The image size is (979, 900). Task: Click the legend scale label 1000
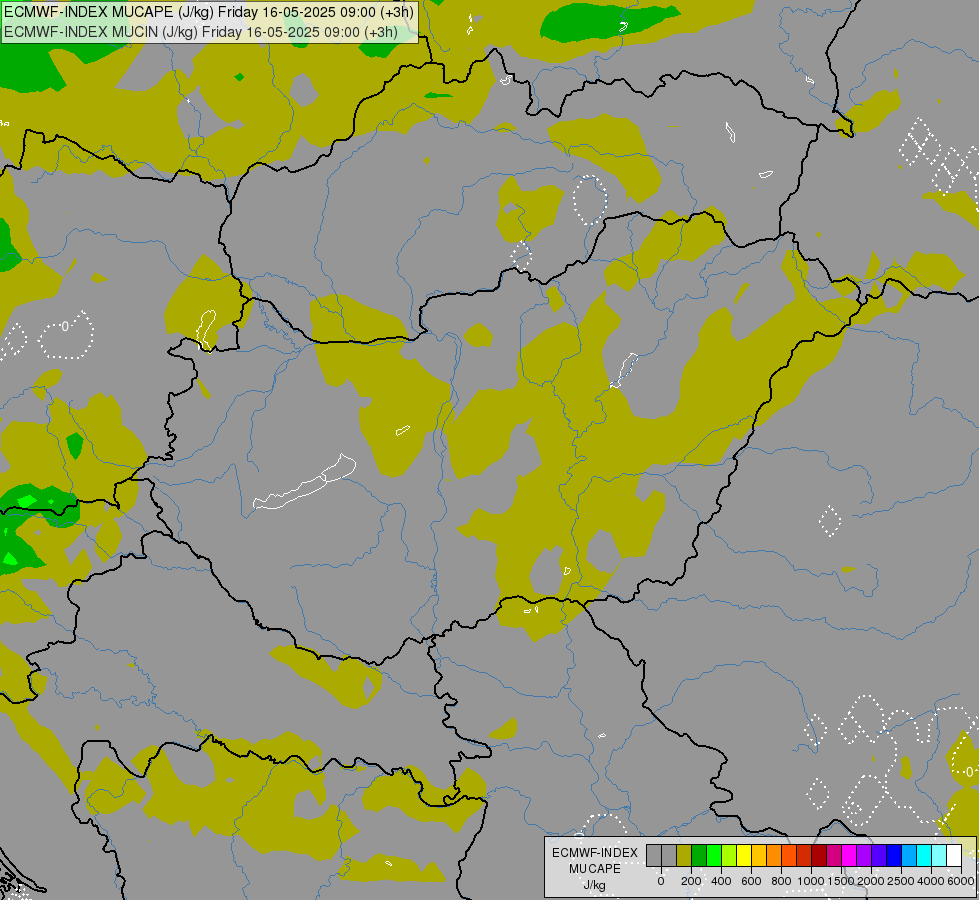coord(811,881)
